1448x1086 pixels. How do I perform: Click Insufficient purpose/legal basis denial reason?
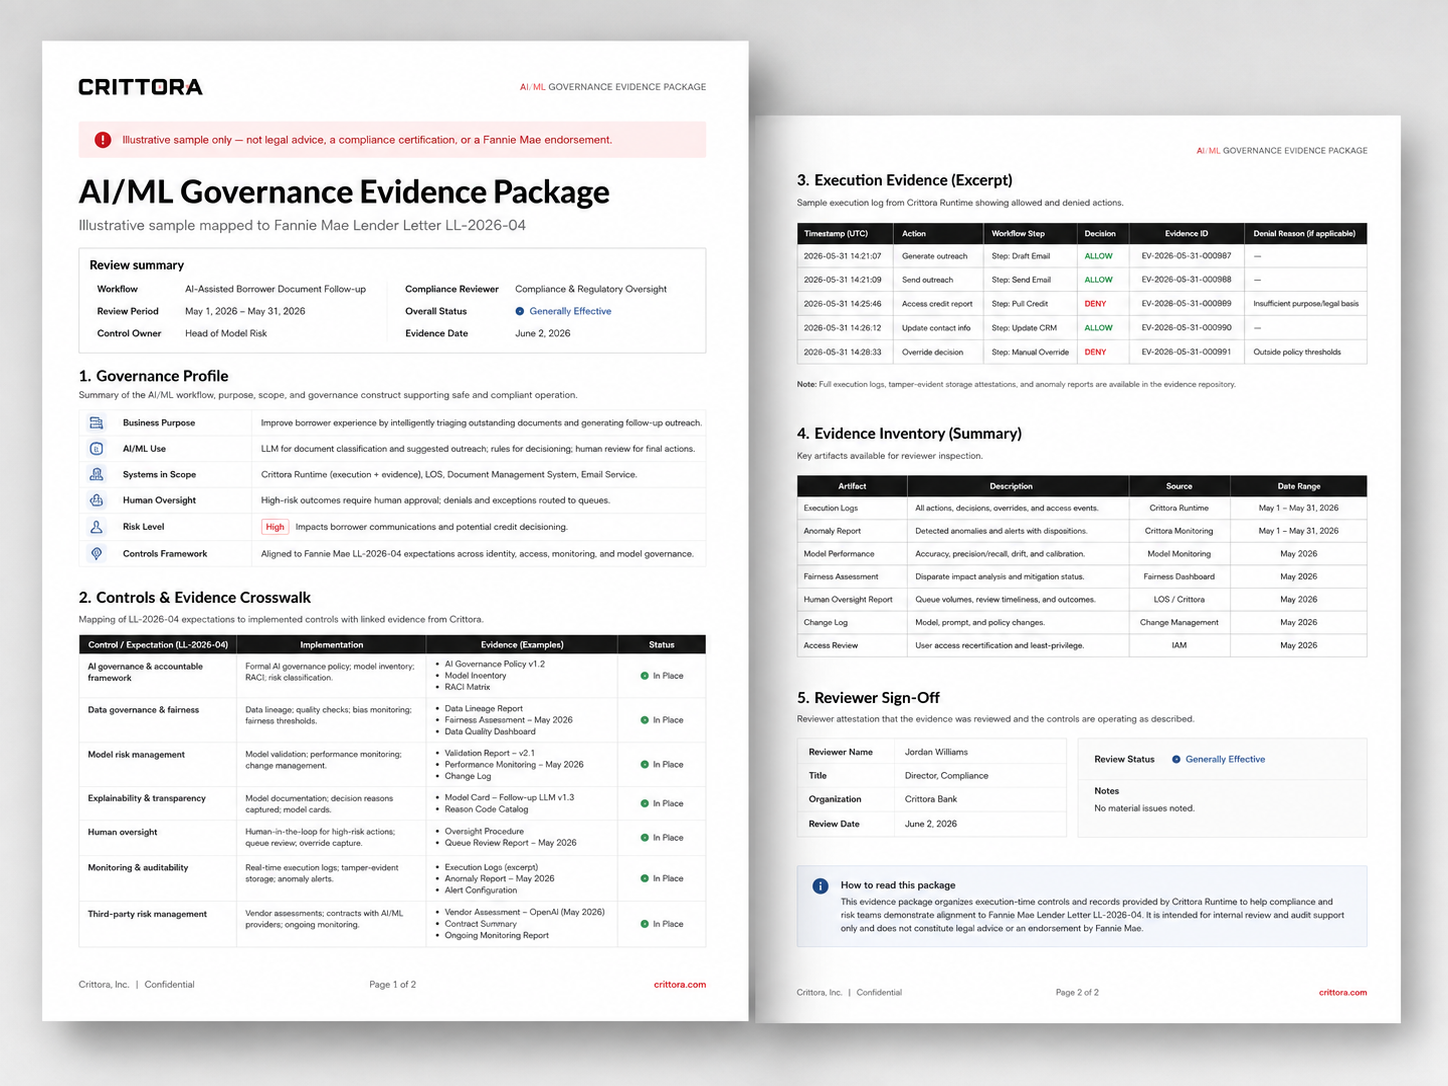click(x=1305, y=304)
